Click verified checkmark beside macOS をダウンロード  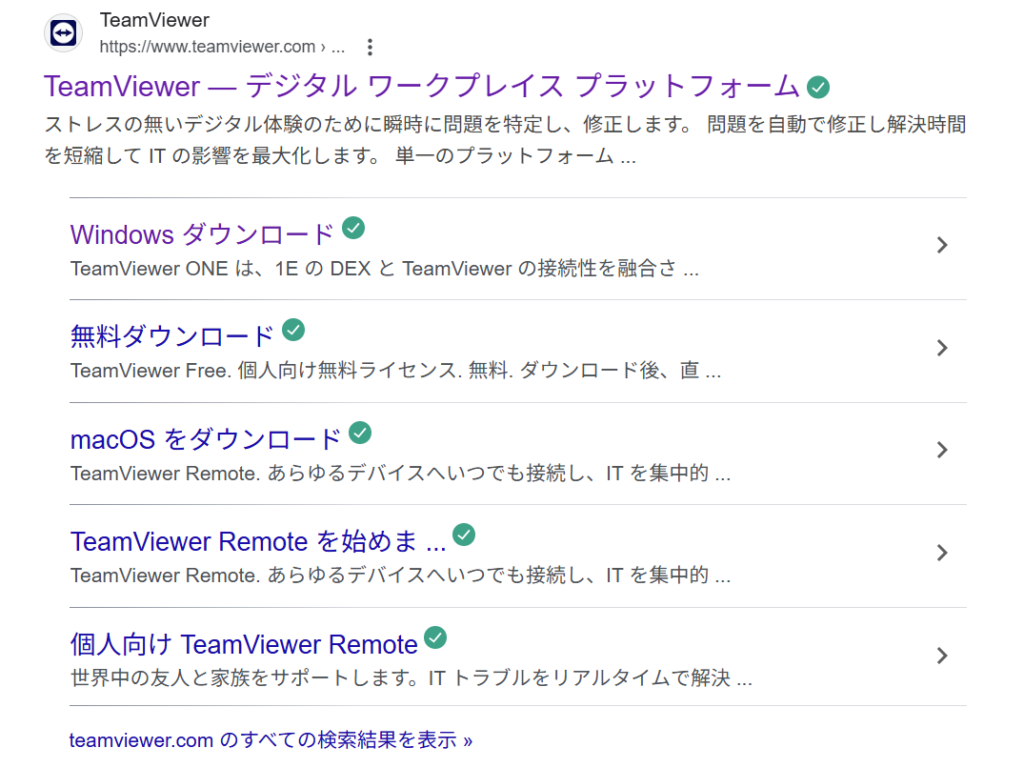click(x=360, y=433)
